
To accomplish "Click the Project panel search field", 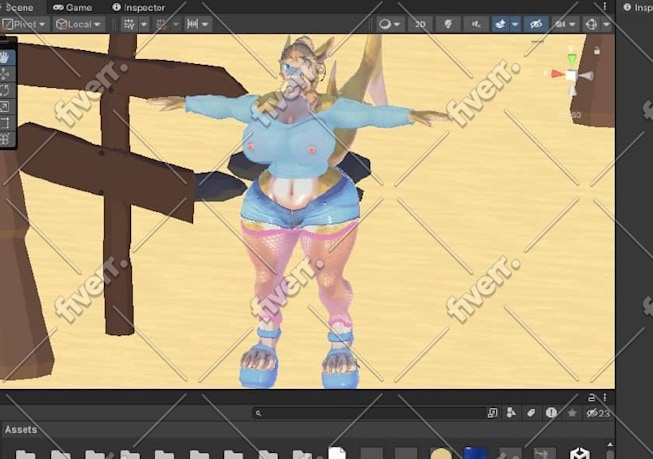I will tap(369, 413).
